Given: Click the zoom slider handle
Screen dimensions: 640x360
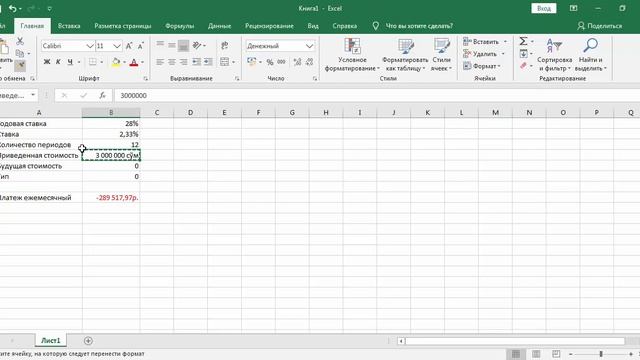Looking at the screenshot, I should coord(601,354).
